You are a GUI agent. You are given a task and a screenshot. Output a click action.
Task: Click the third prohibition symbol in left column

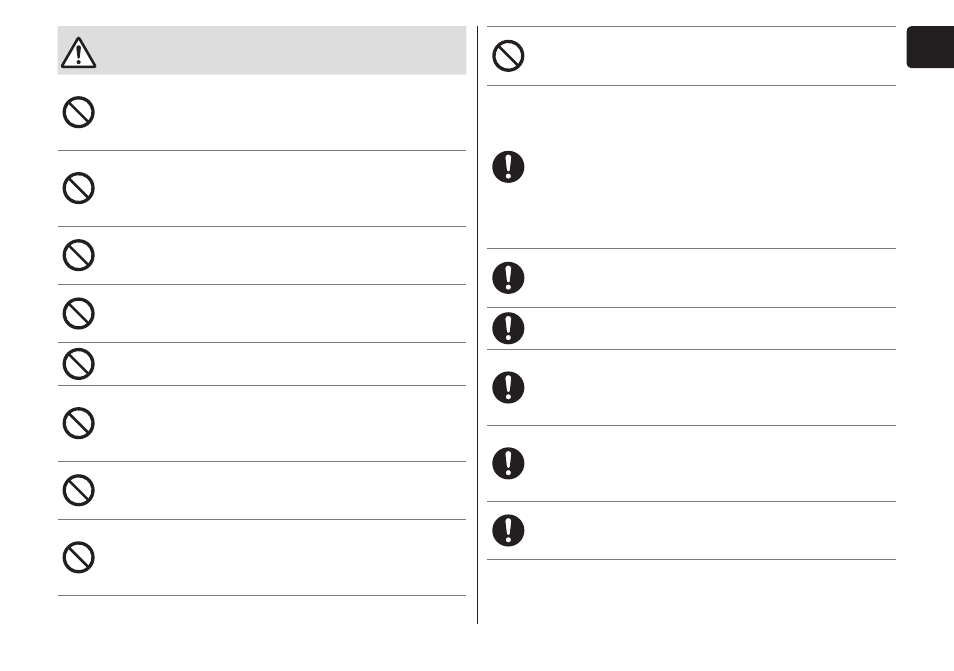78,255
